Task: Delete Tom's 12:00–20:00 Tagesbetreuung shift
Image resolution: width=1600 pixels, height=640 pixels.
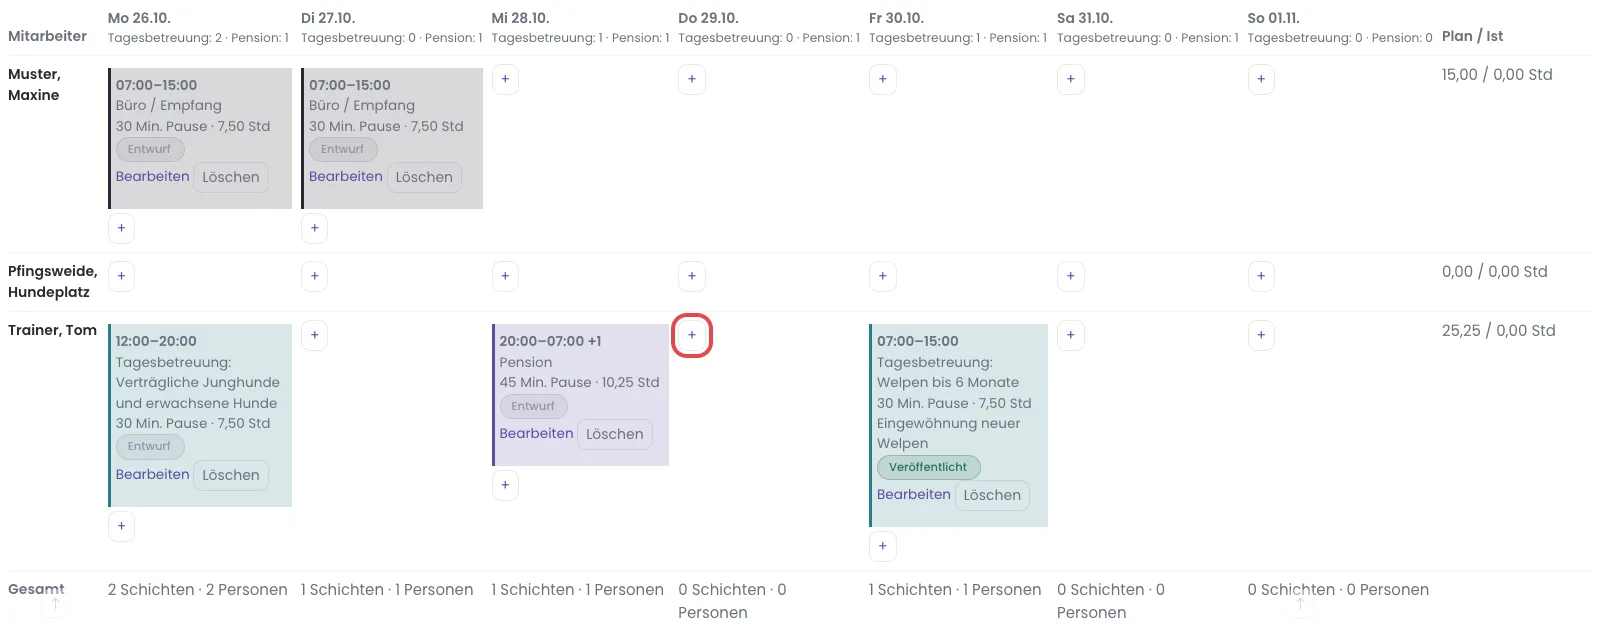Action: [231, 475]
